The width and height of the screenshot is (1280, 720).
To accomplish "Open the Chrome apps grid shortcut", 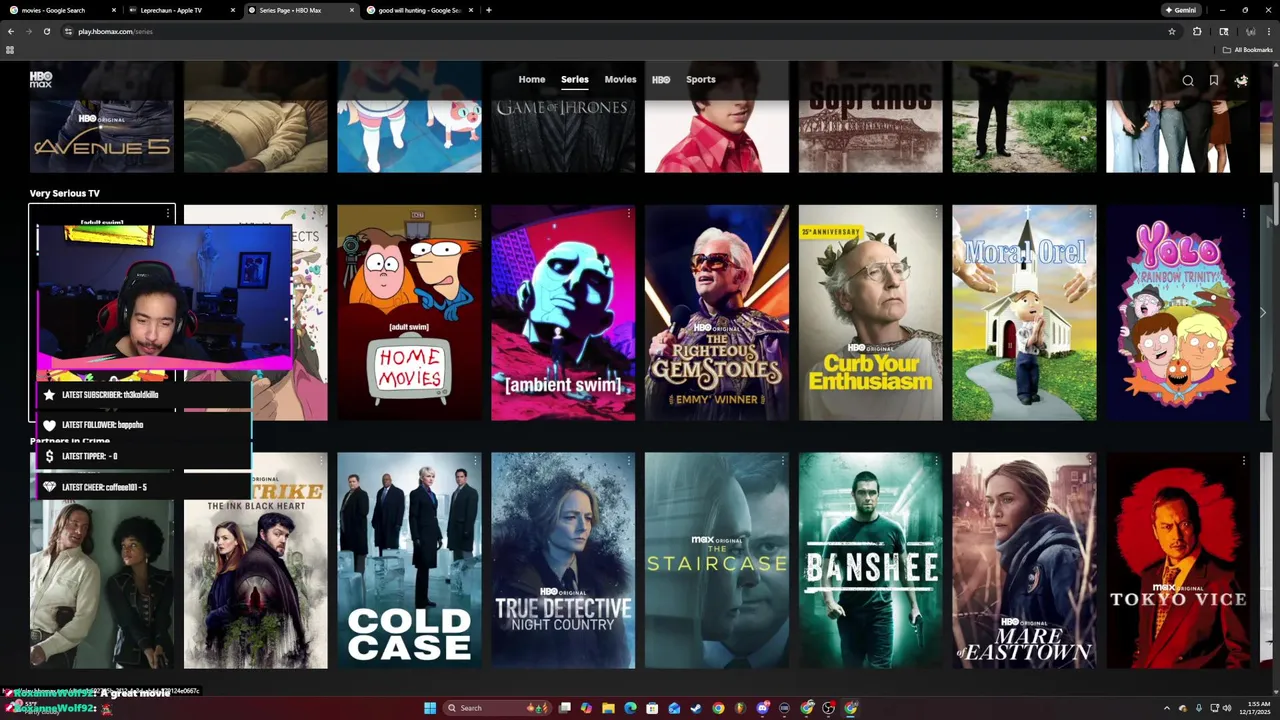I will coord(10,50).
